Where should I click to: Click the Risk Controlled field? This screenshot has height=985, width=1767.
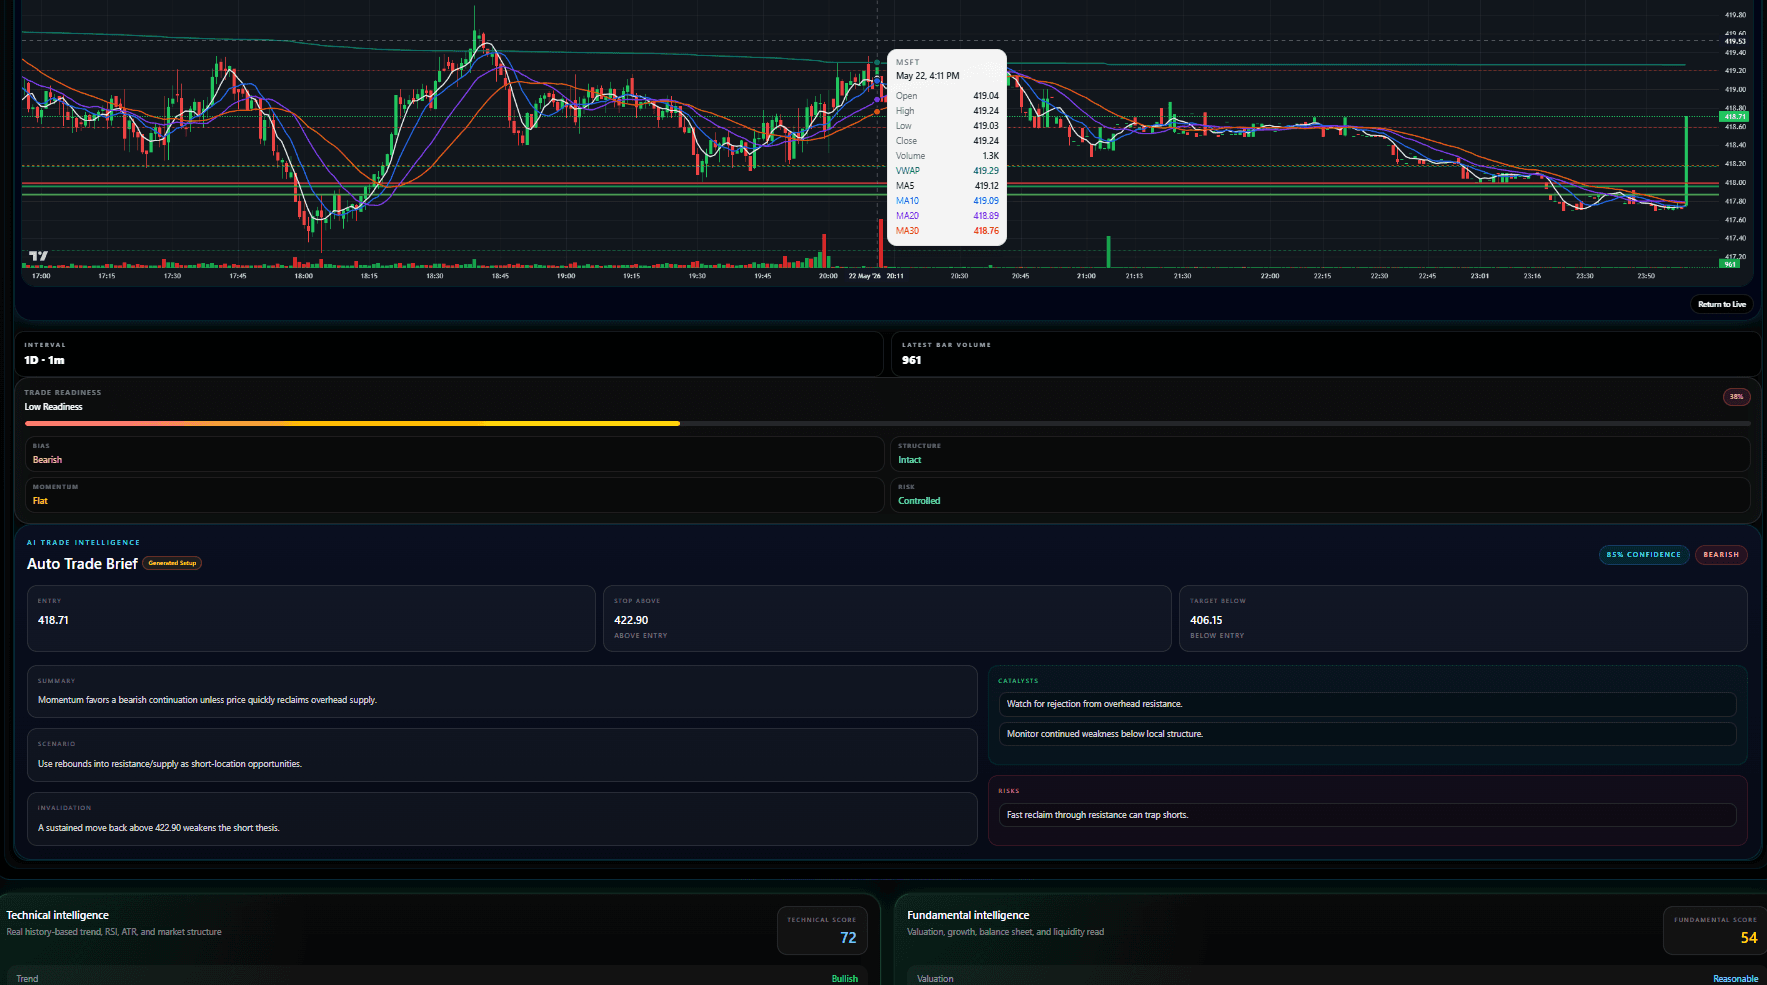(1320, 495)
